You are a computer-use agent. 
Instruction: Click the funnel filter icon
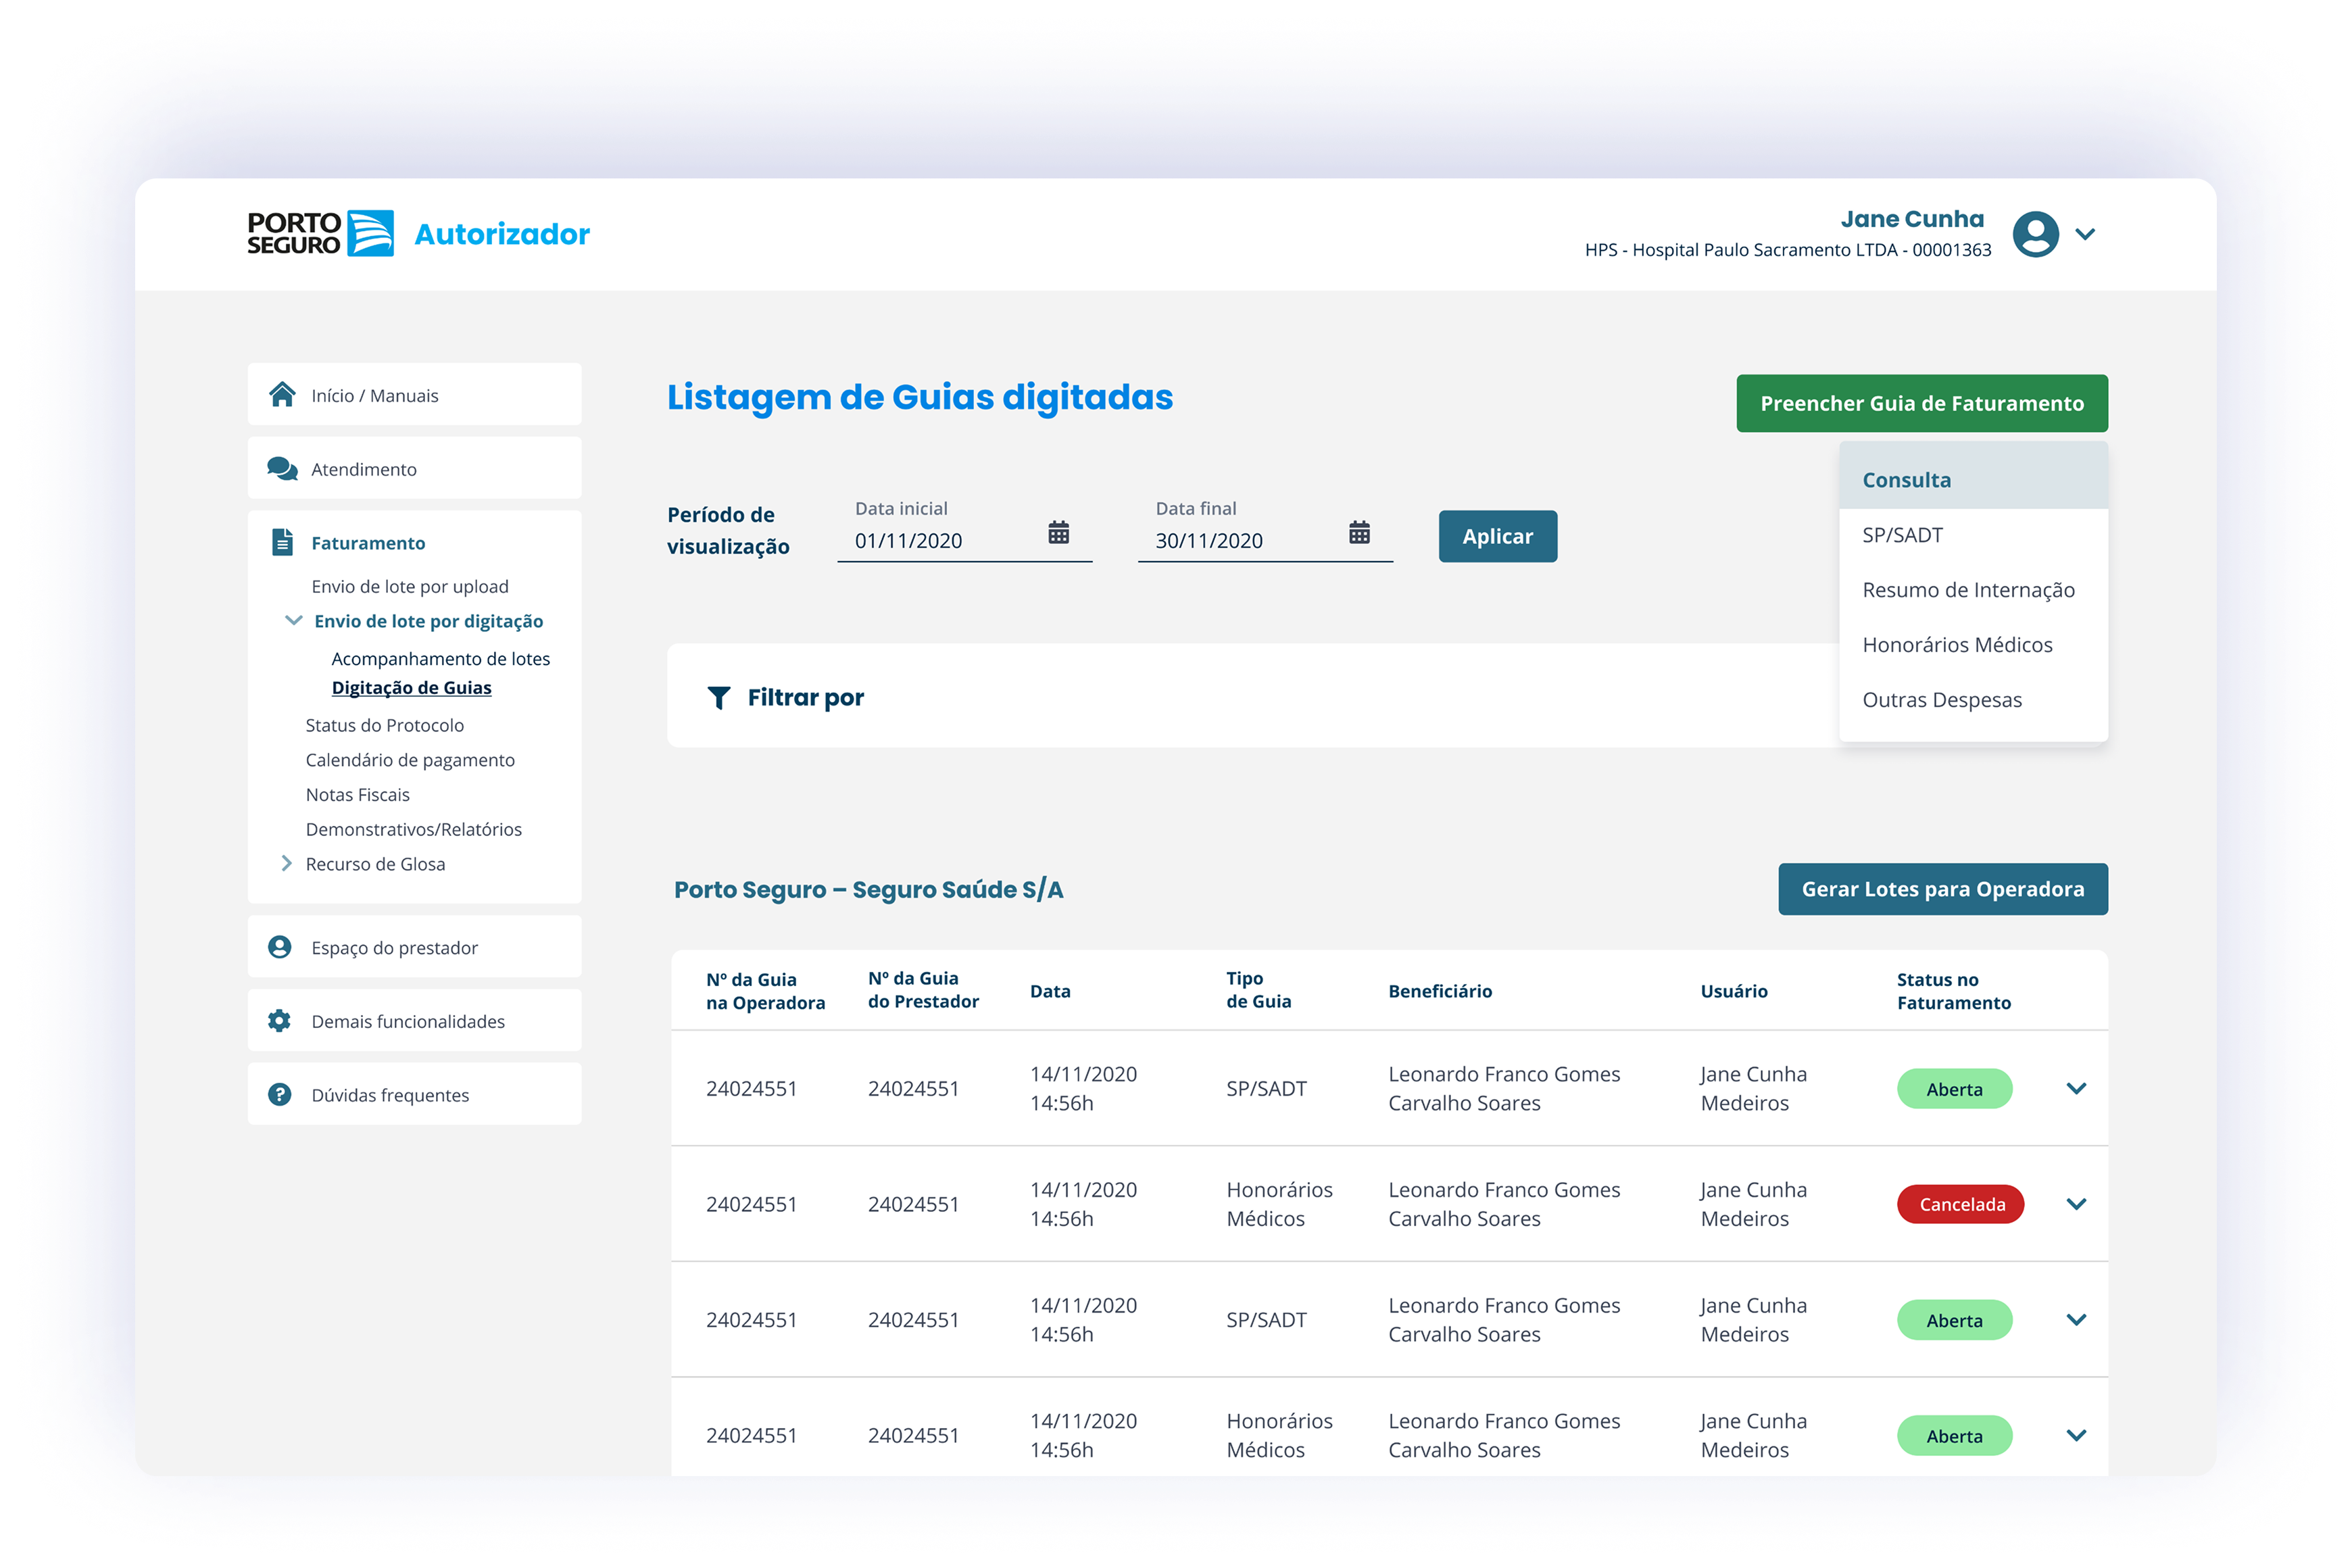pyautogui.click(x=718, y=697)
